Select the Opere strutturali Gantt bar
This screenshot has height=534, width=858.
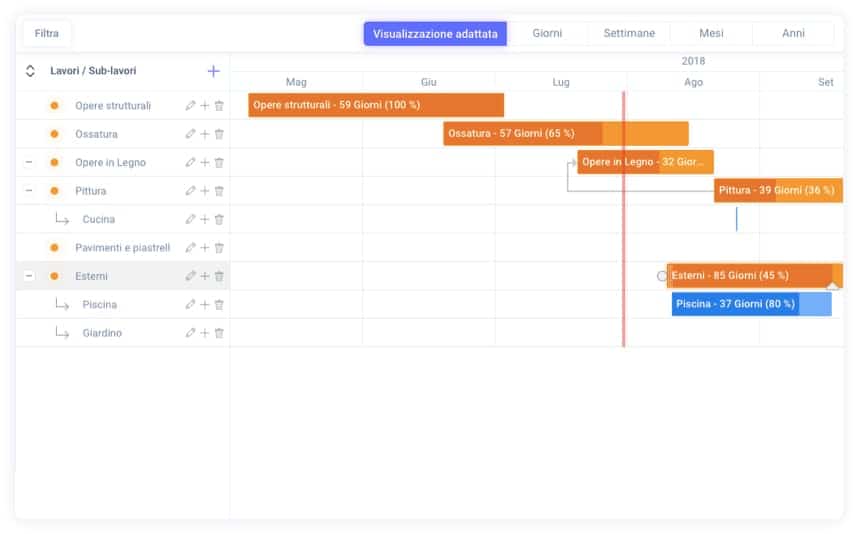pyautogui.click(x=376, y=105)
